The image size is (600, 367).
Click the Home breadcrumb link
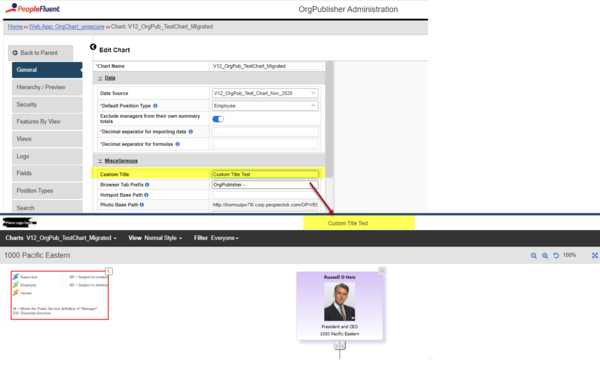15,27
